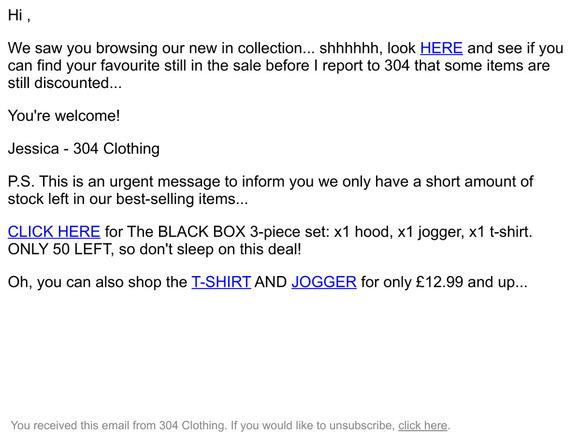The height and width of the screenshot is (436, 580).
Task: Click the 'Oh, you can also shop the' text
Action: coord(97,282)
